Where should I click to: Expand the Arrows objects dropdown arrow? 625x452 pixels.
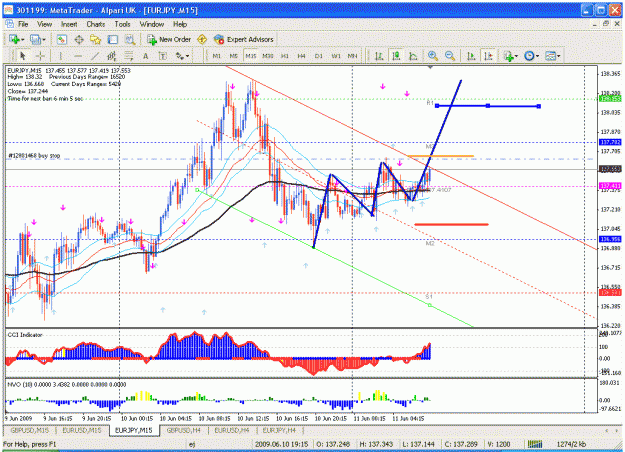[188, 56]
